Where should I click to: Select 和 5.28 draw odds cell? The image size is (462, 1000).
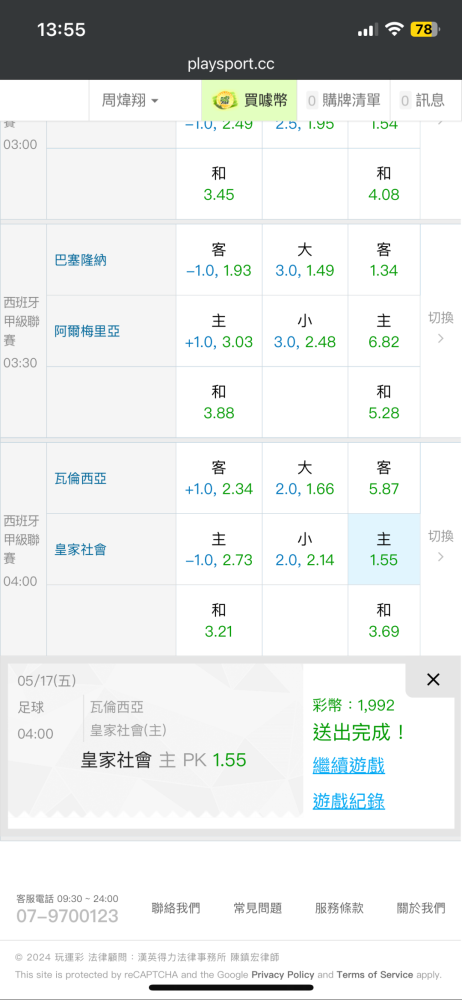click(x=384, y=402)
